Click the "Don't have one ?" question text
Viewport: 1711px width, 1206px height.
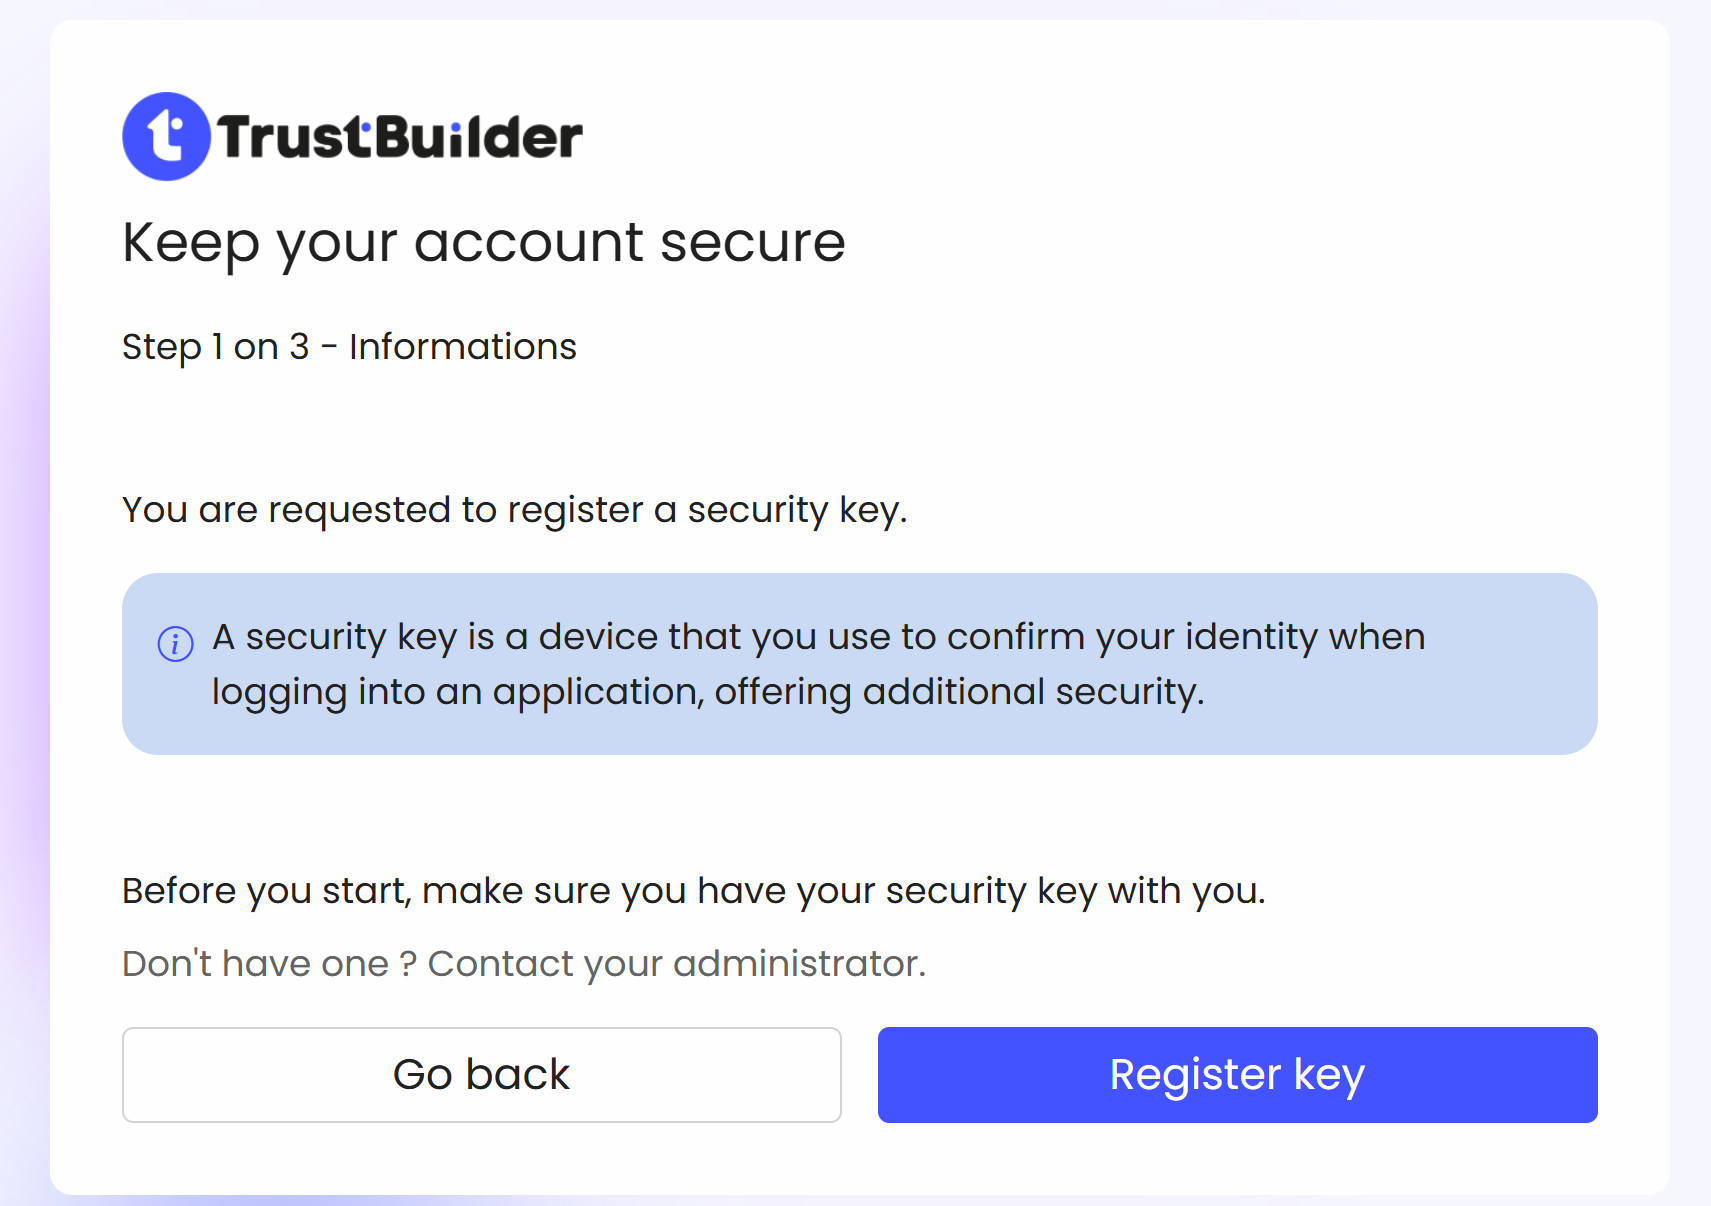tap(269, 964)
